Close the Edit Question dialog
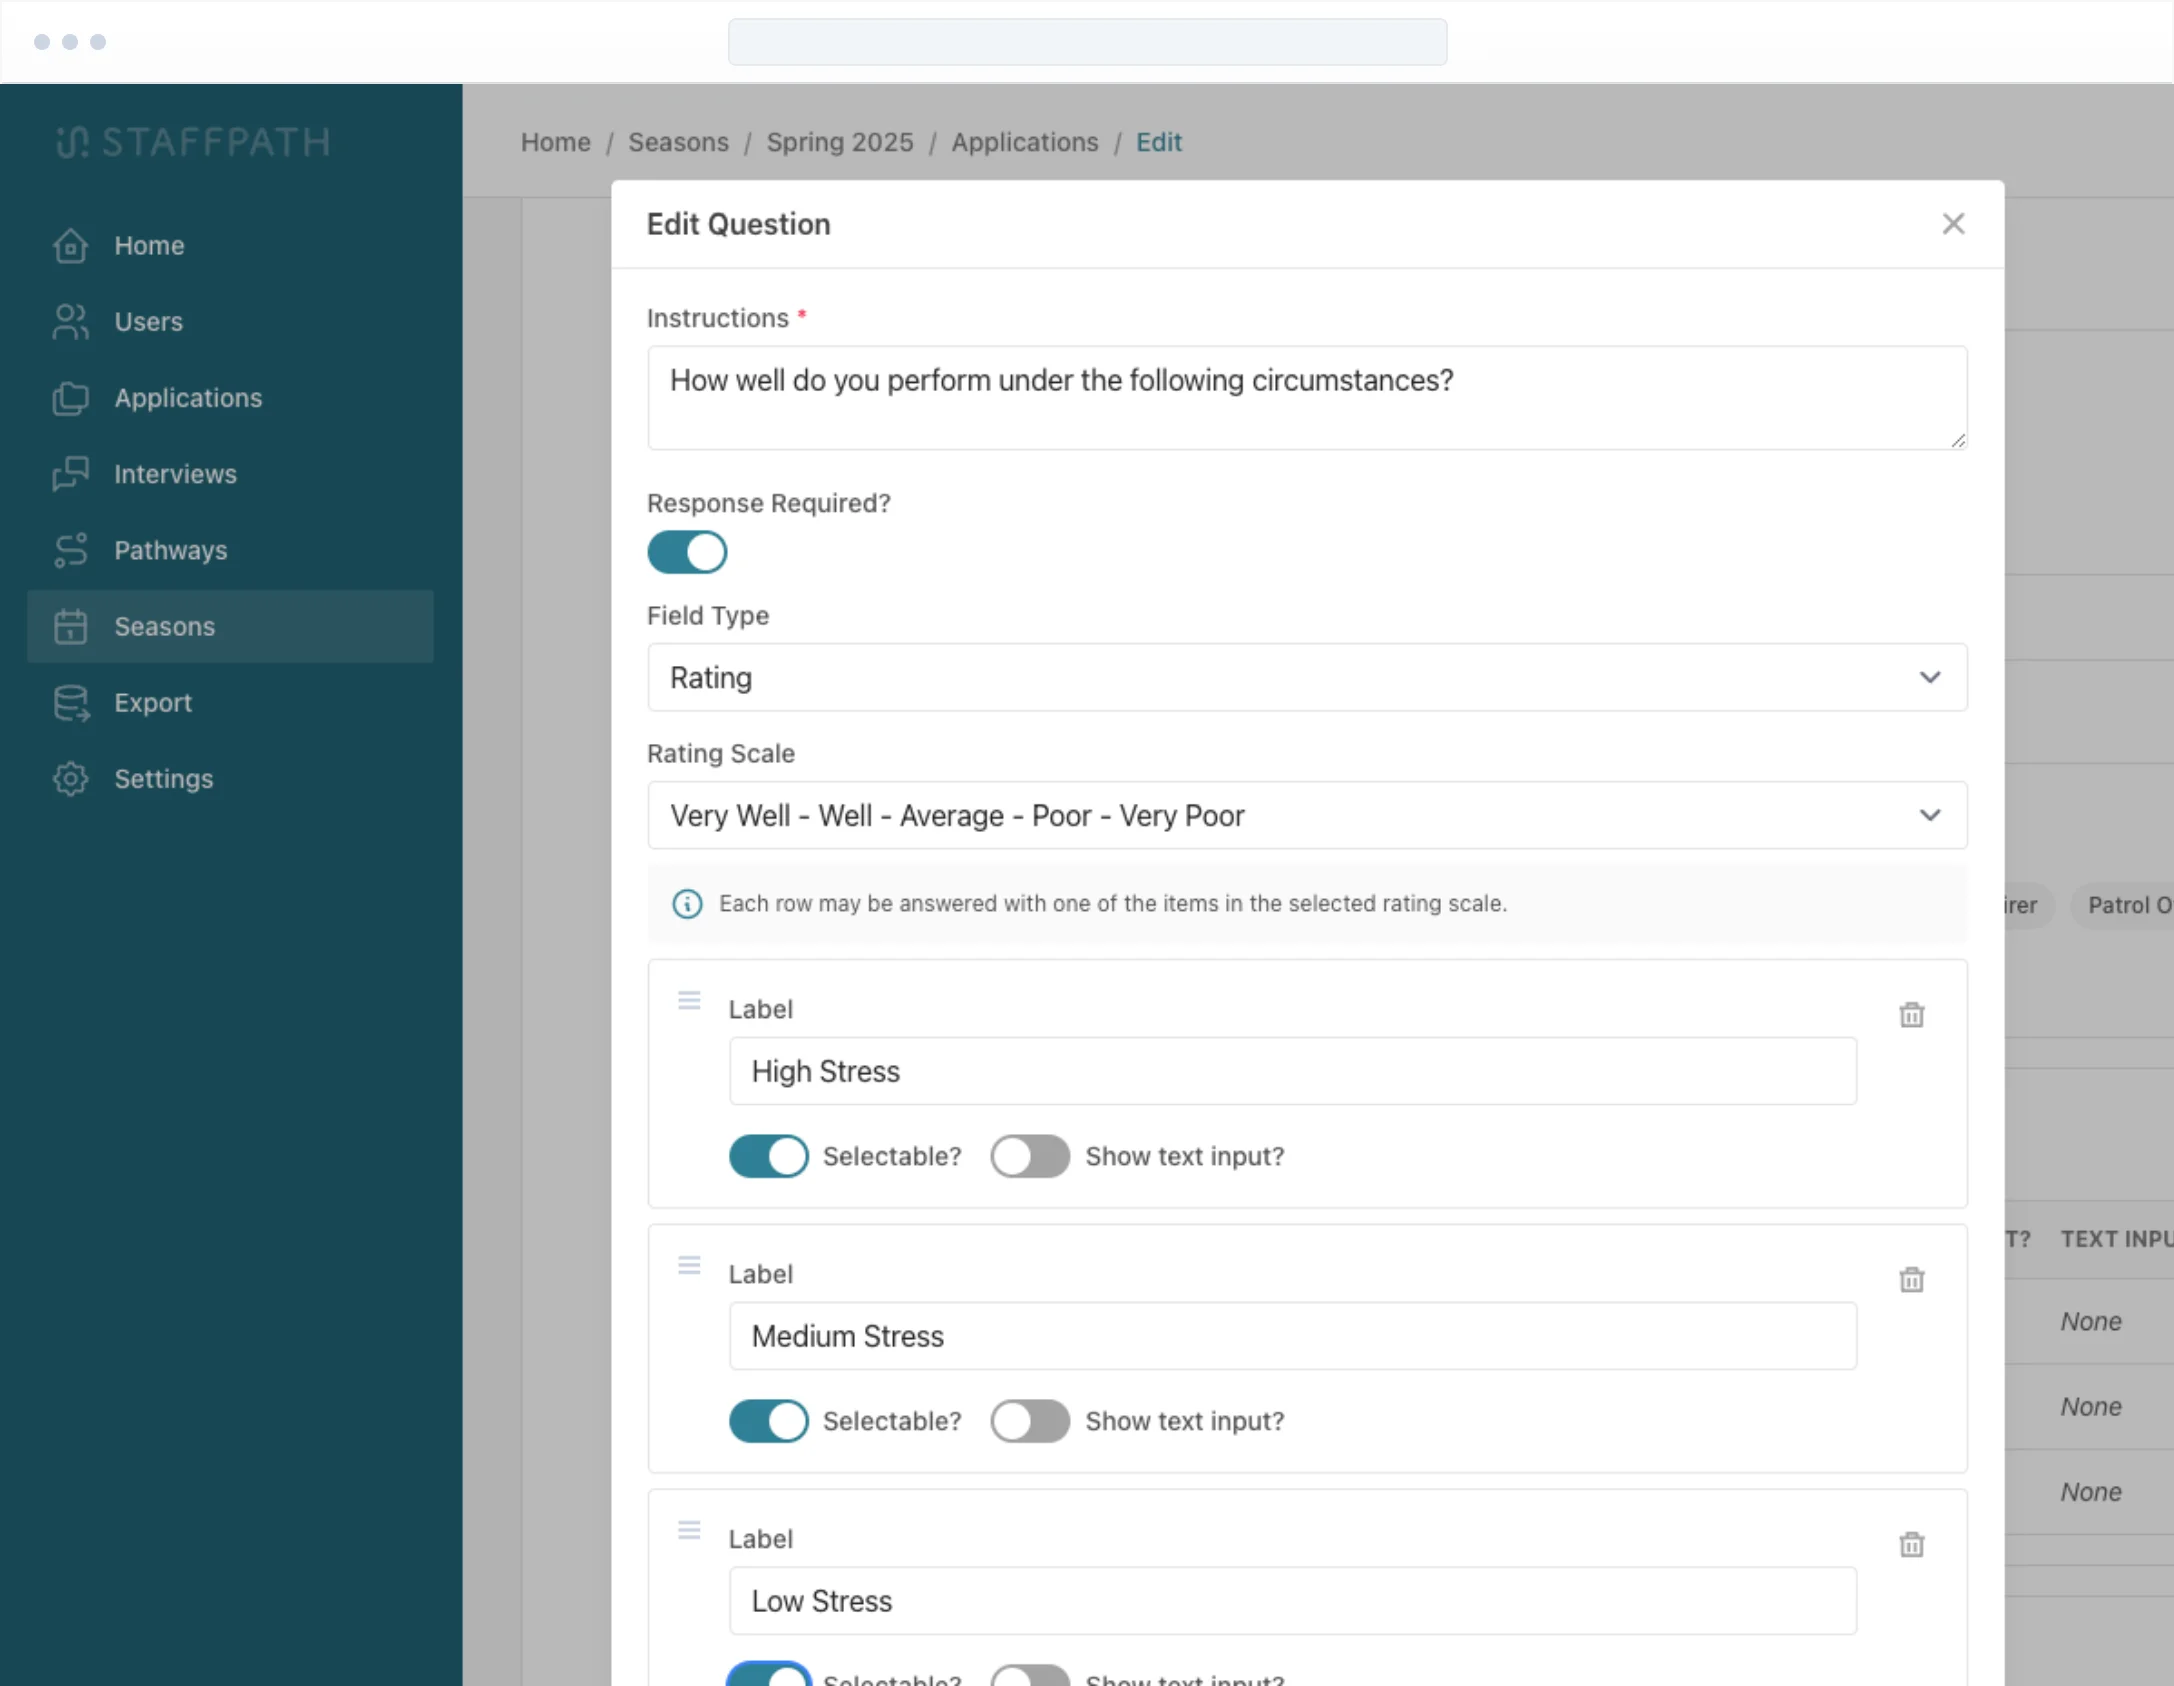Screen dimensions: 2174x1686 pyautogui.click(x=1953, y=224)
